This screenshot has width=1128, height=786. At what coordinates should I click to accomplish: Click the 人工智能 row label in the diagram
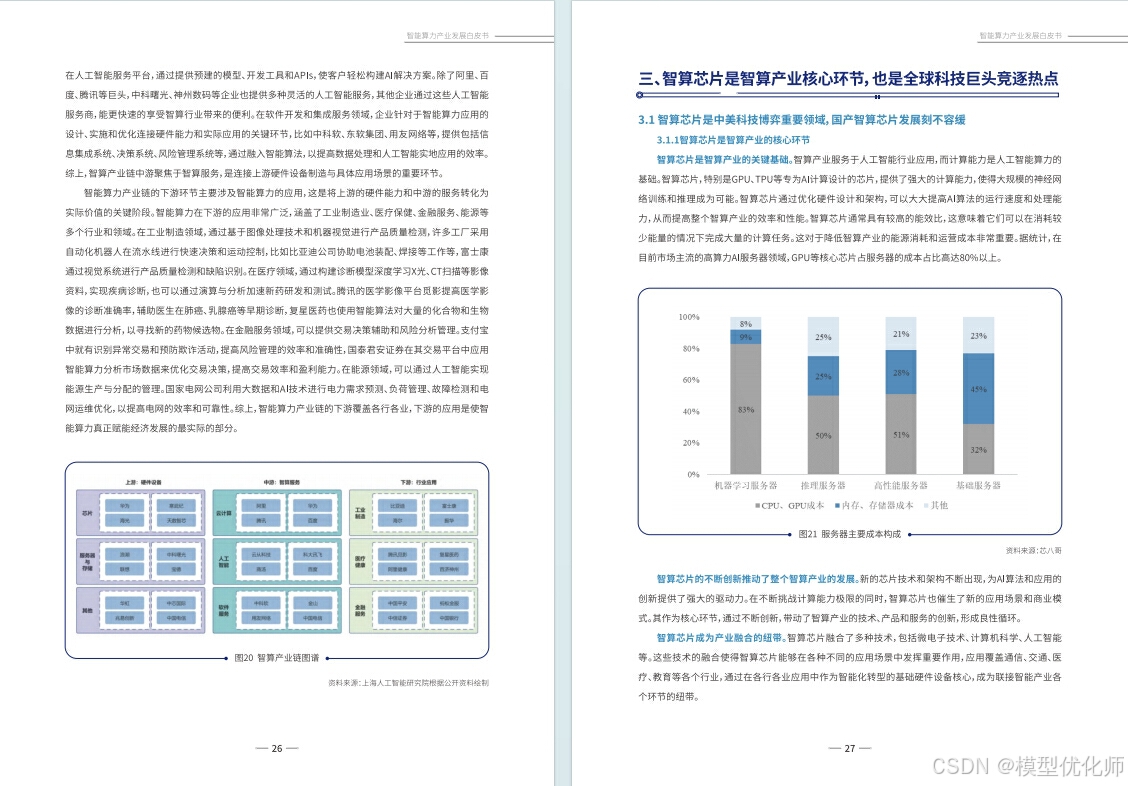224,562
